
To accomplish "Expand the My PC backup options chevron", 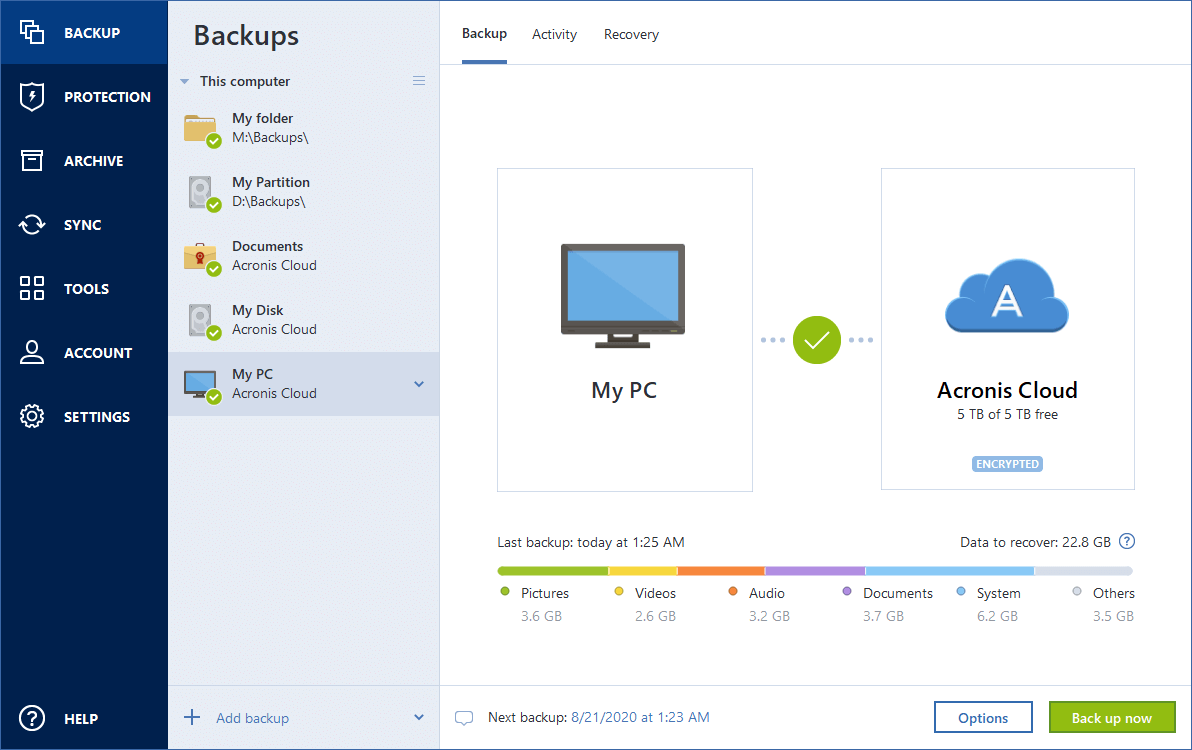I will point(419,383).
